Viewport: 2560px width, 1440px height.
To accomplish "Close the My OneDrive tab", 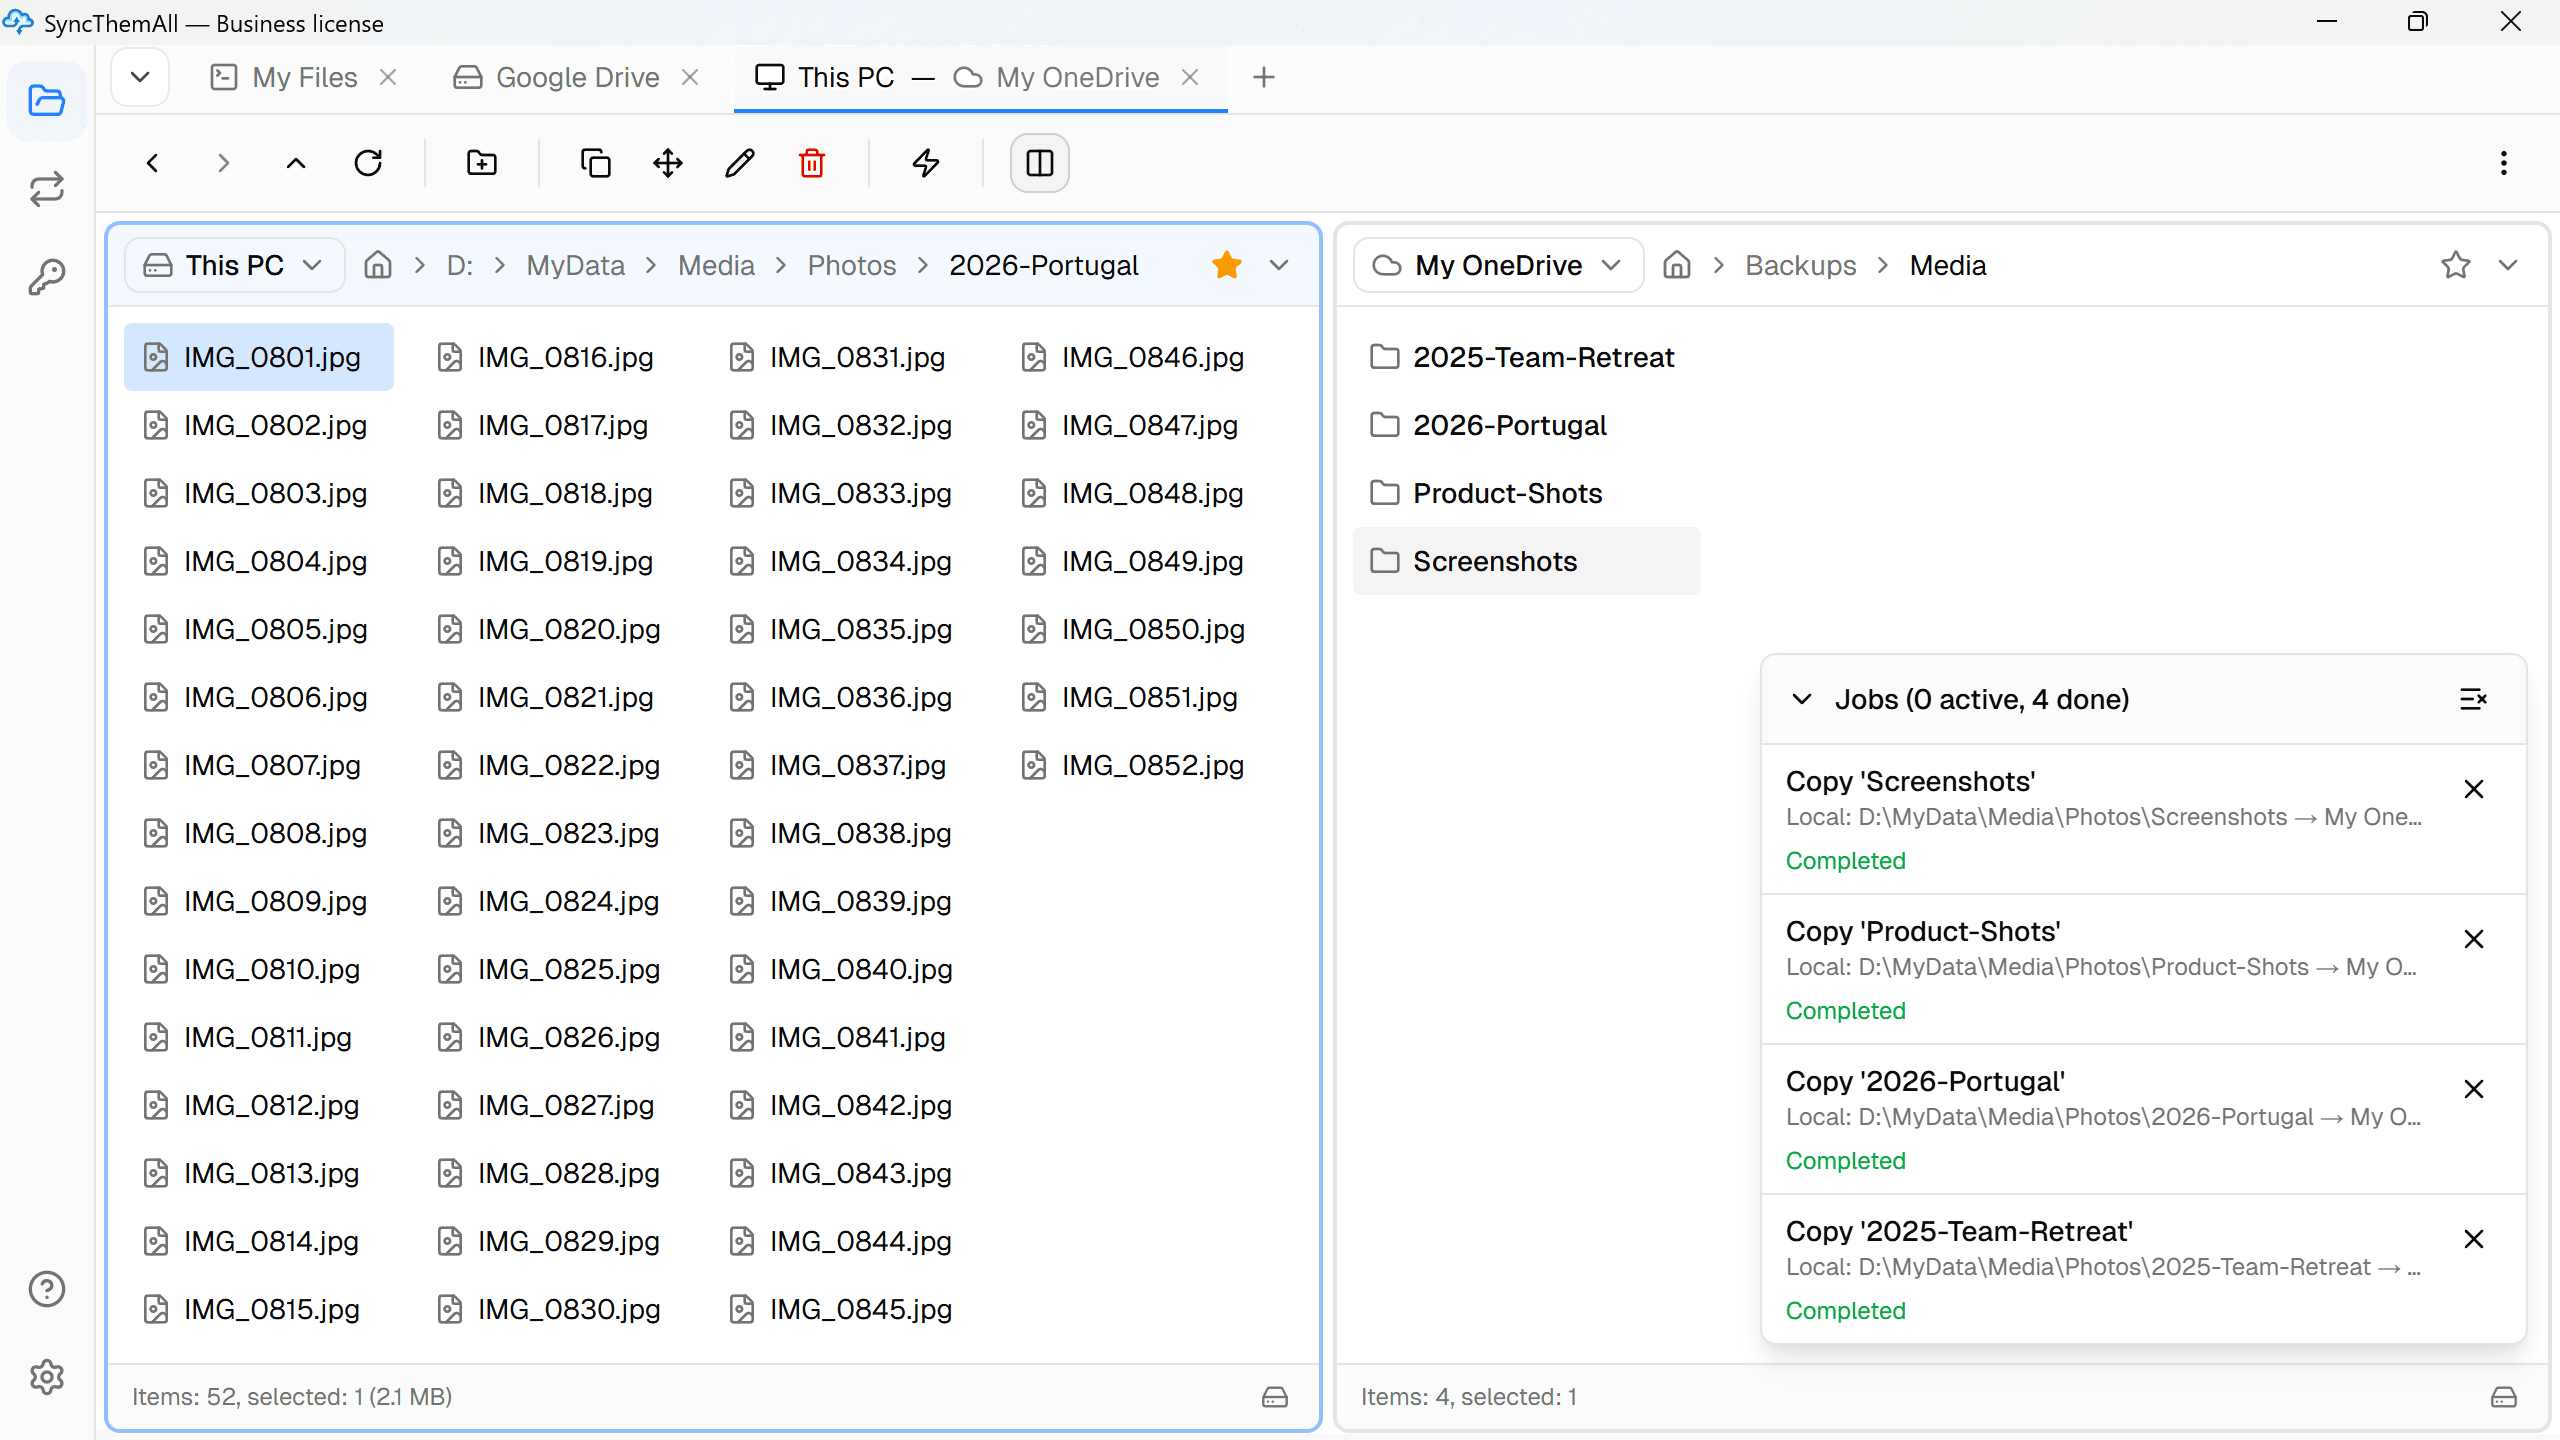I will click(1190, 77).
